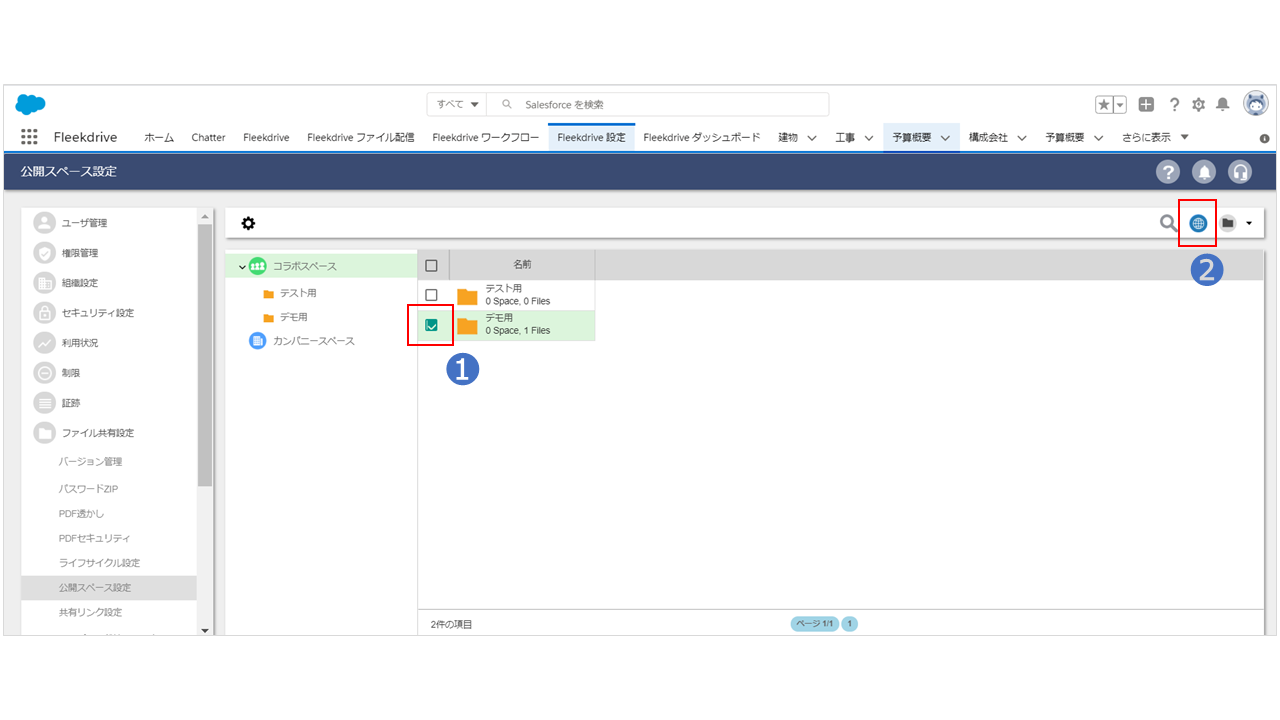Uncheck the デモ用 folder checkbox
The height and width of the screenshot is (720, 1280).
(432, 325)
